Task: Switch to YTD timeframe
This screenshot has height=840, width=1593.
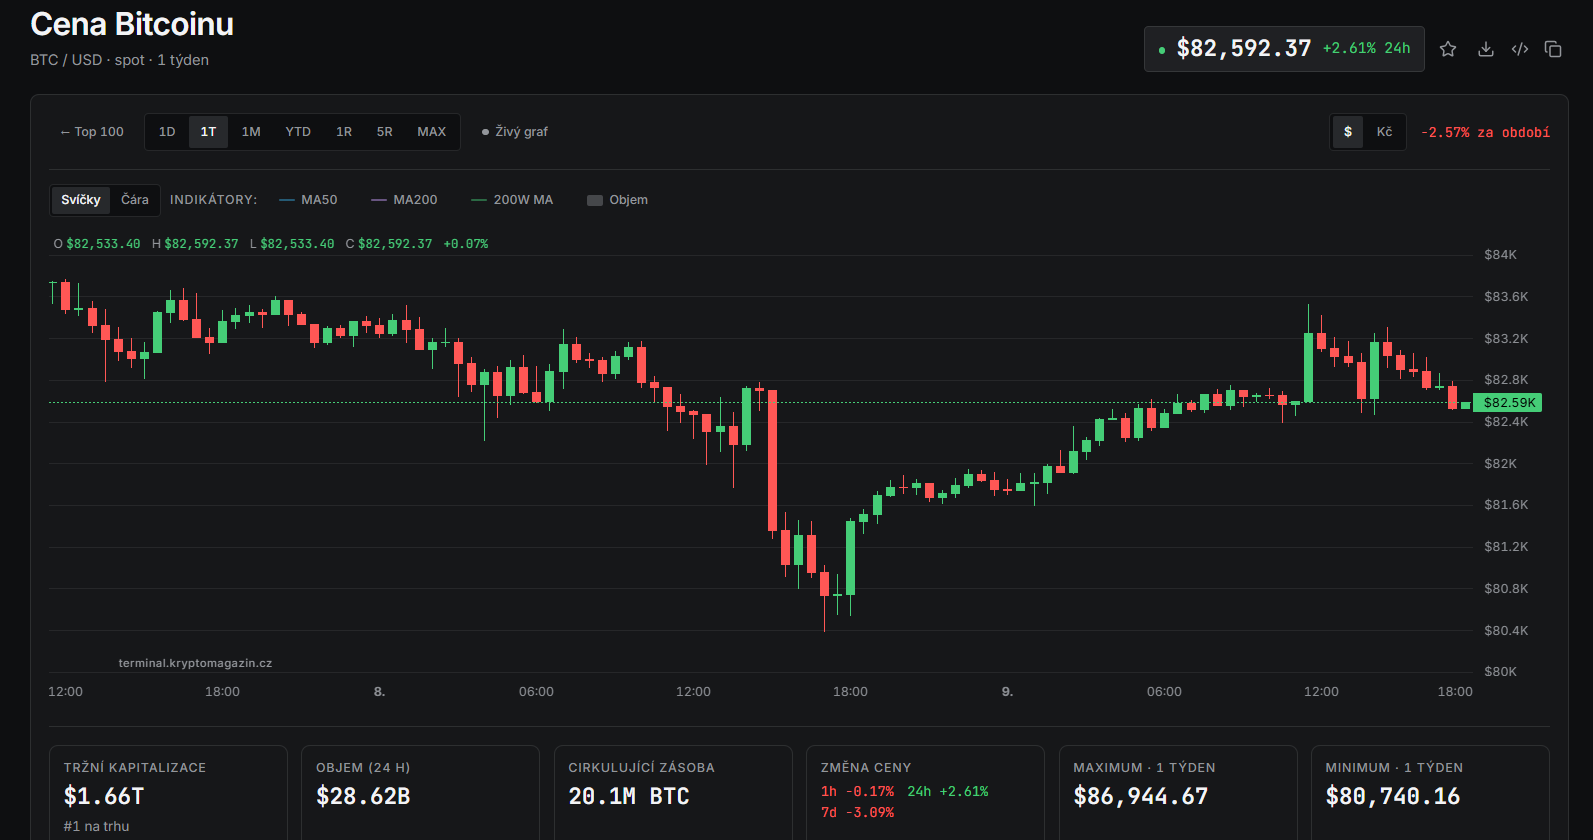Action: (x=298, y=132)
